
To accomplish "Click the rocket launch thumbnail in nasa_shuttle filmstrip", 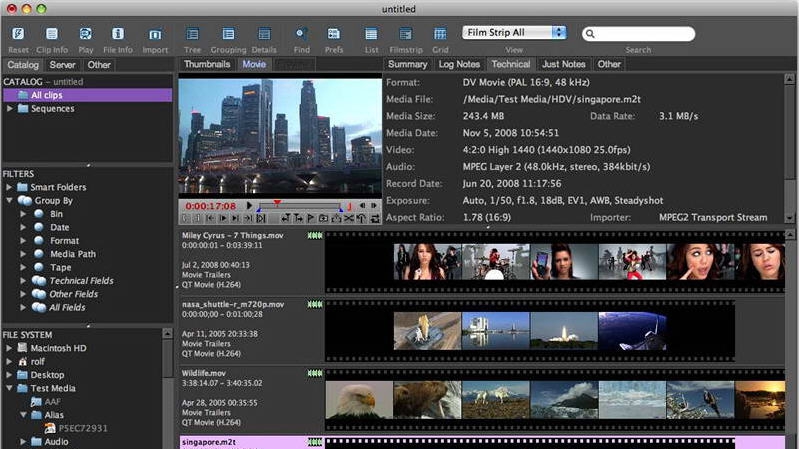I will pos(564,331).
